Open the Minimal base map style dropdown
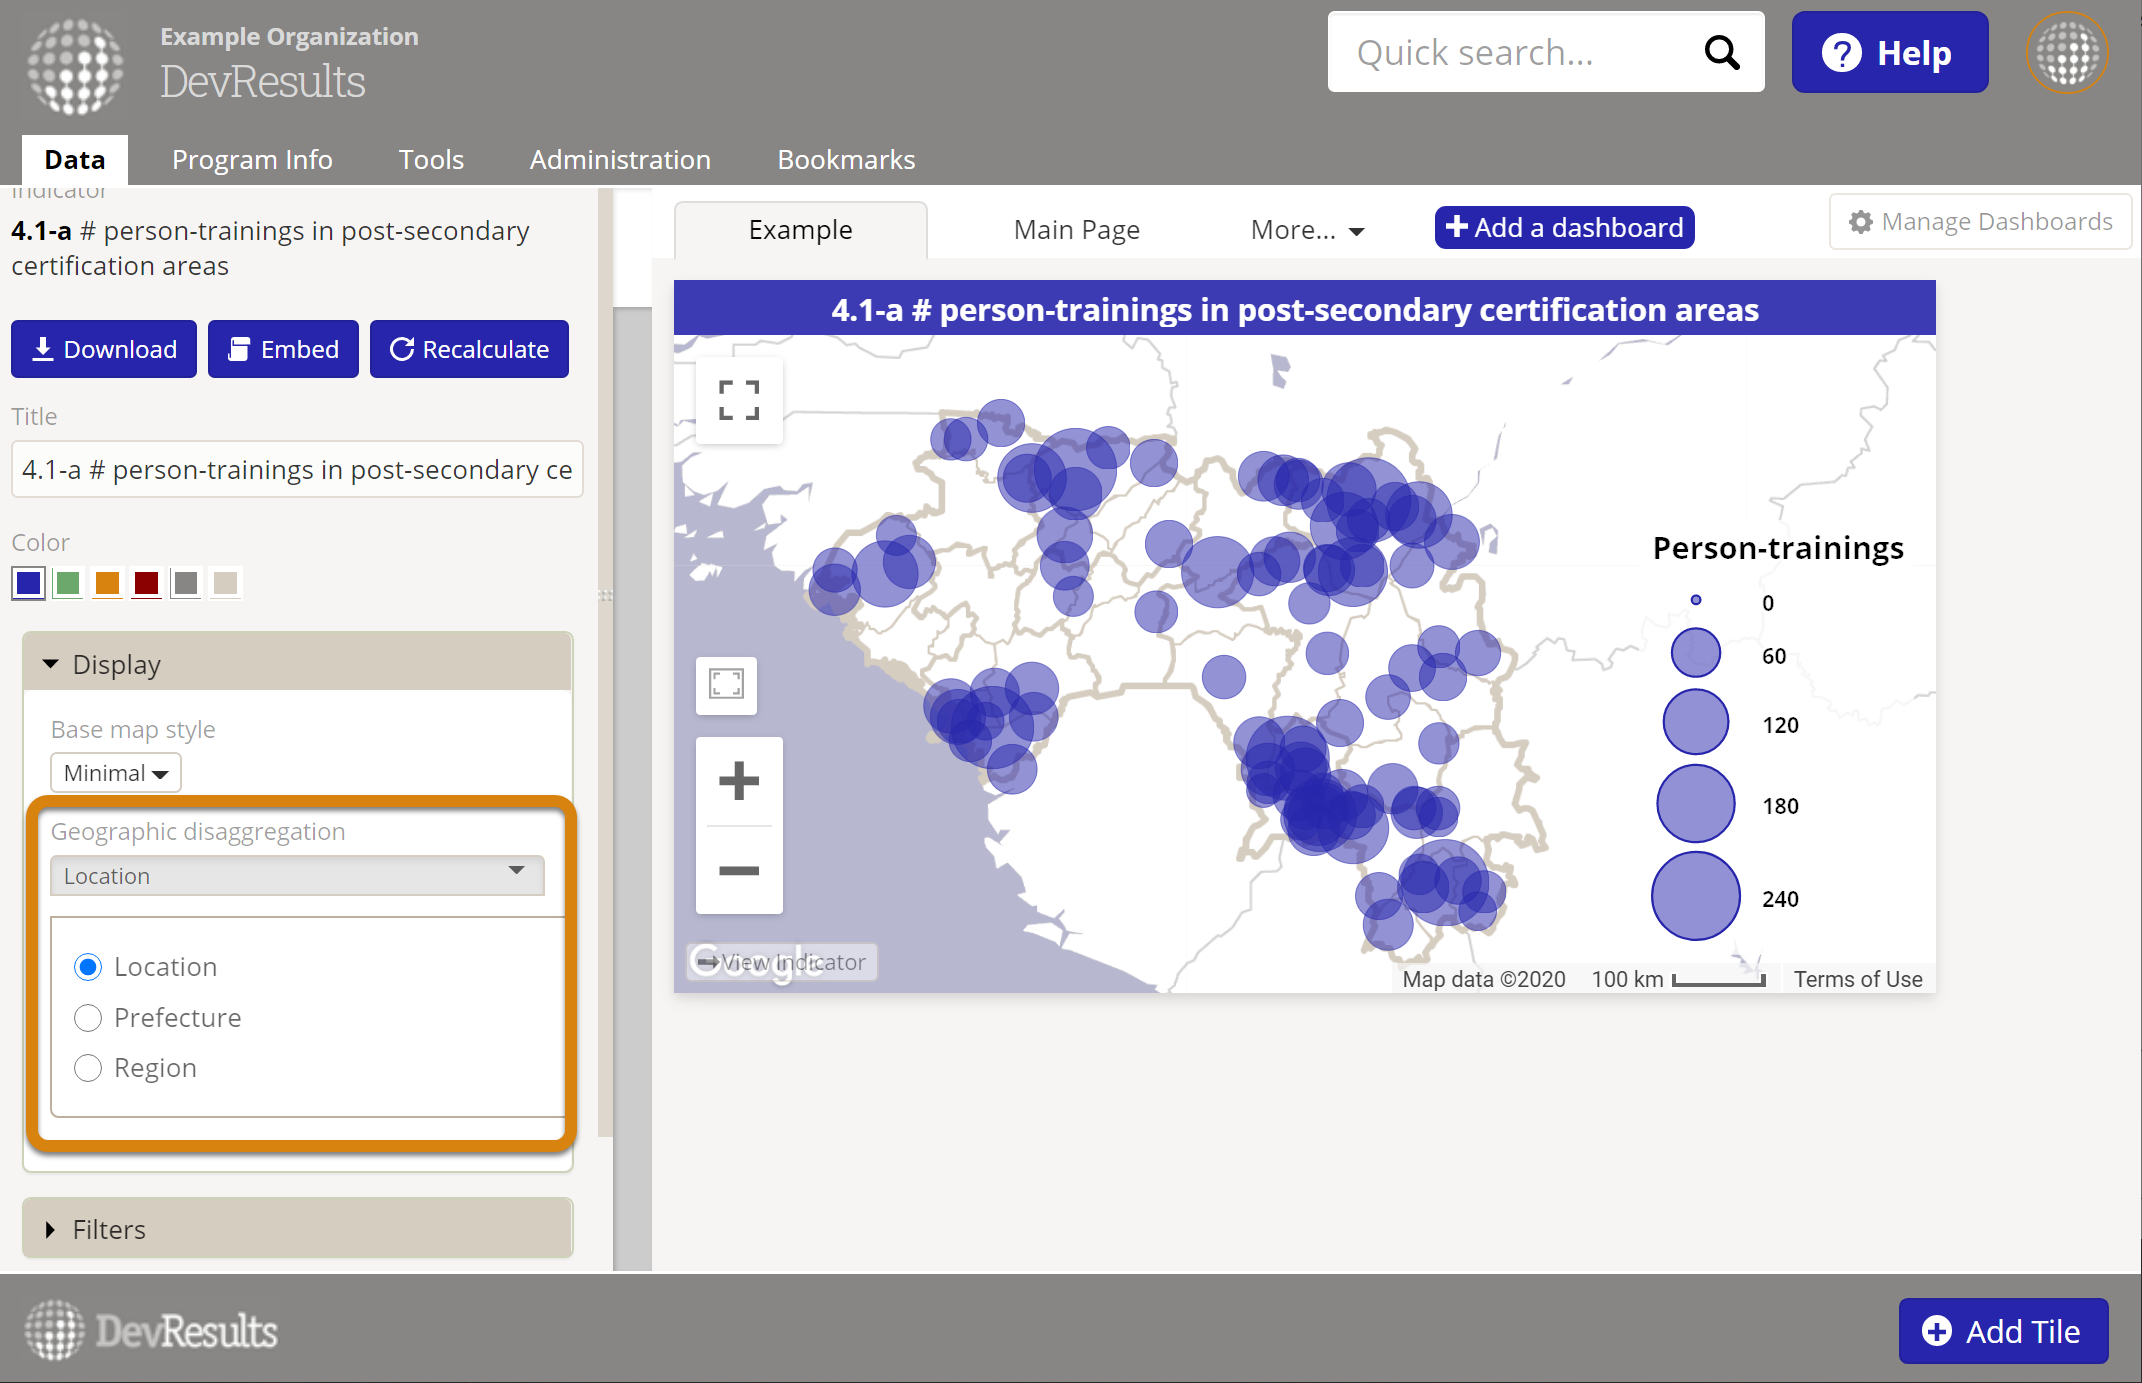The width and height of the screenshot is (2142, 1383). click(115, 773)
